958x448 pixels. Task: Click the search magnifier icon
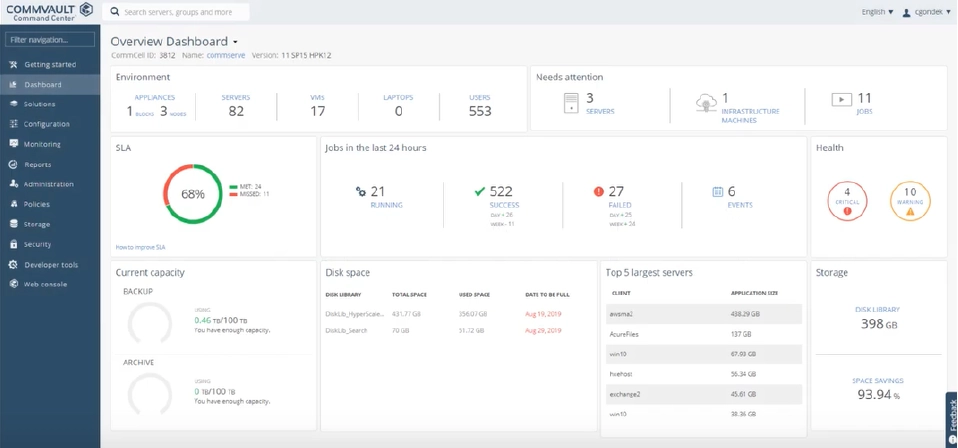[x=115, y=12]
